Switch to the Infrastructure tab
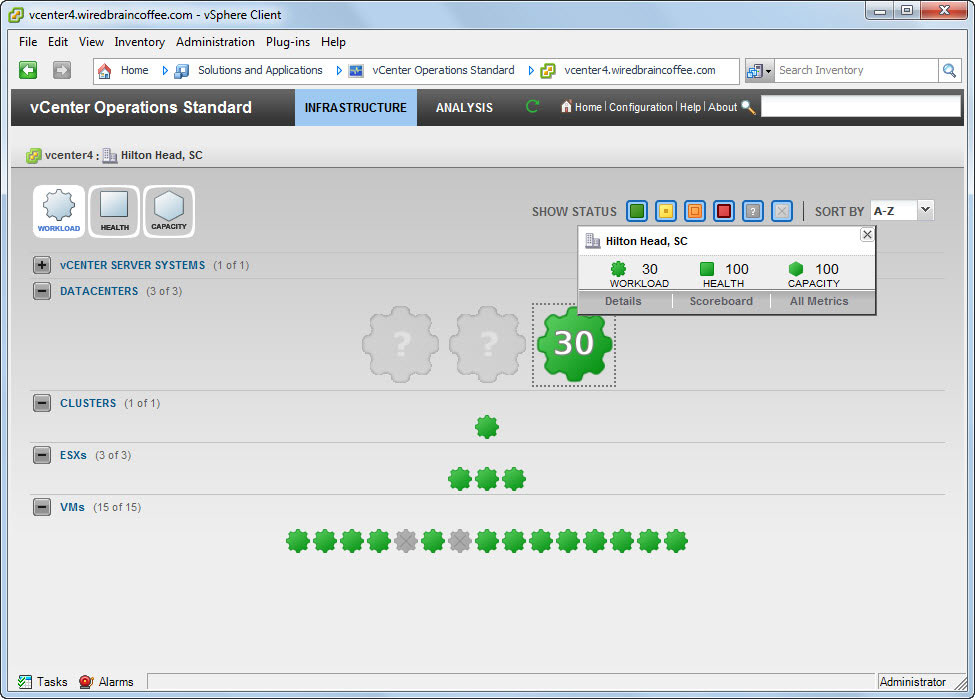Viewport: 975px width, 699px height. (x=356, y=108)
